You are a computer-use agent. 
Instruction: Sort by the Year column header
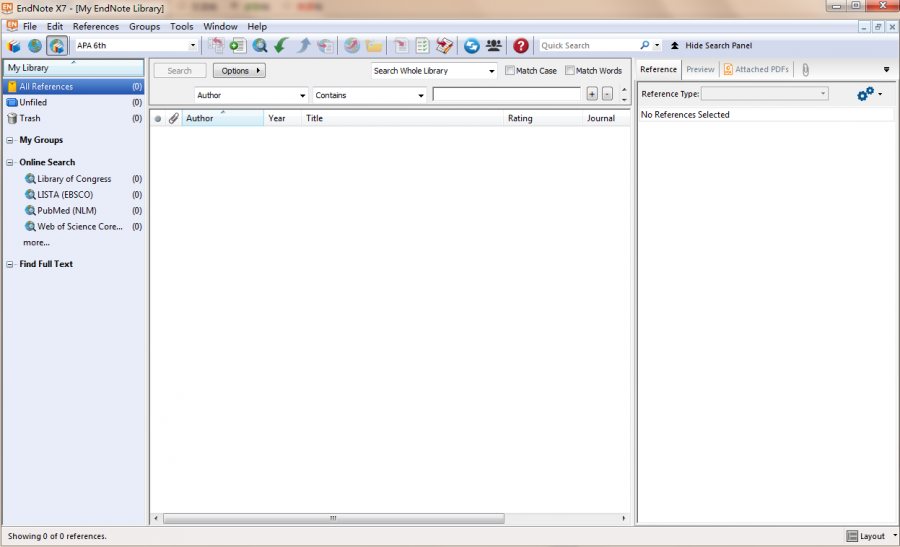click(x=282, y=118)
